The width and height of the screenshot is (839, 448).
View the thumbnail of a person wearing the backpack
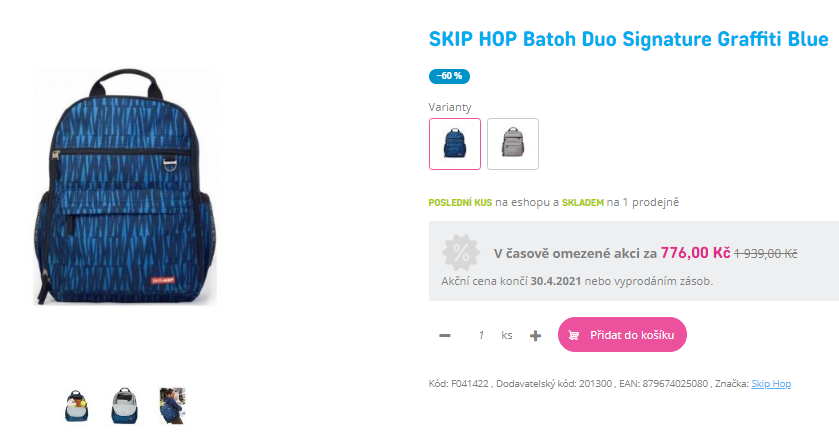point(172,406)
